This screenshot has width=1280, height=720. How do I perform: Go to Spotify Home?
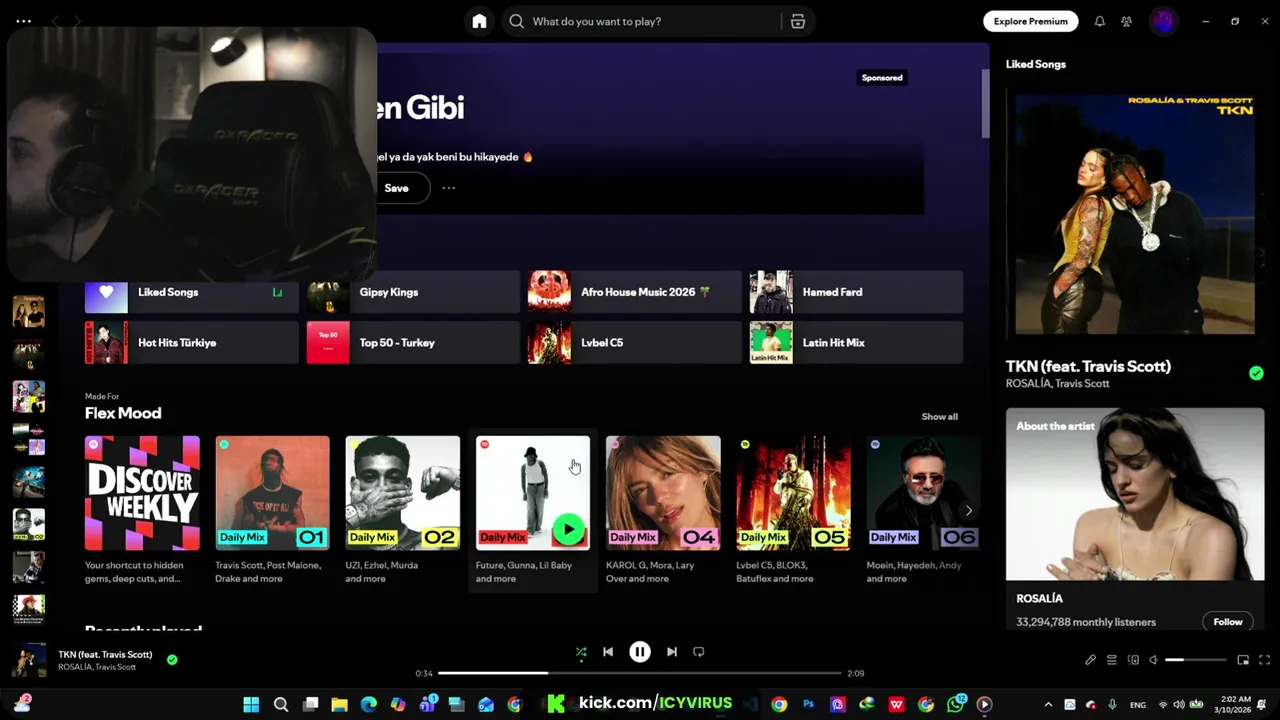[x=479, y=21]
